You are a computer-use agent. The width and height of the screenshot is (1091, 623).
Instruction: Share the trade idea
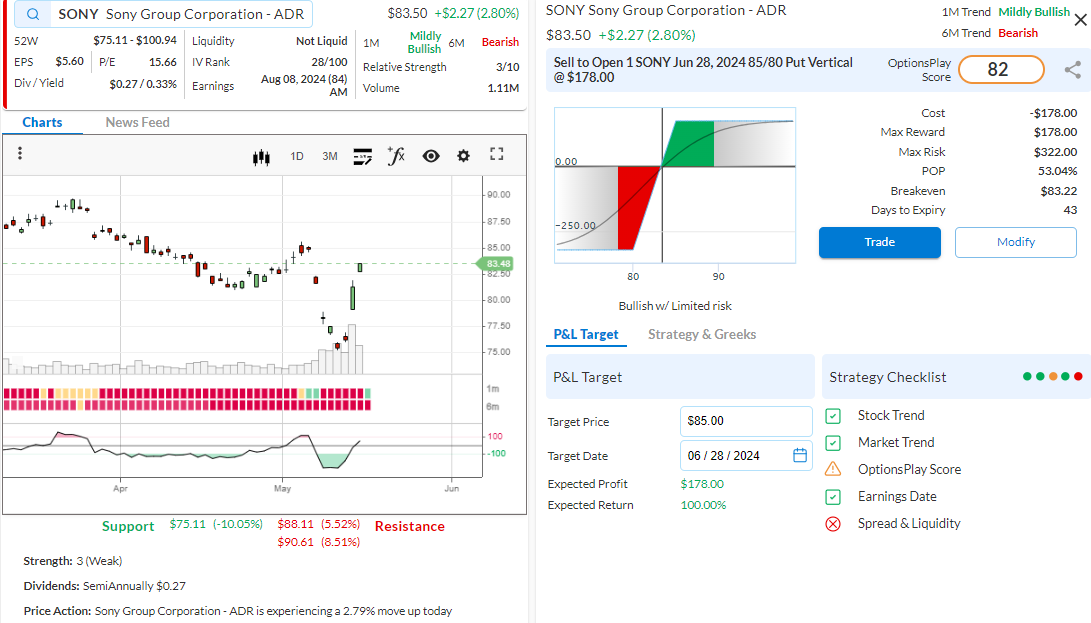[1073, 70]
